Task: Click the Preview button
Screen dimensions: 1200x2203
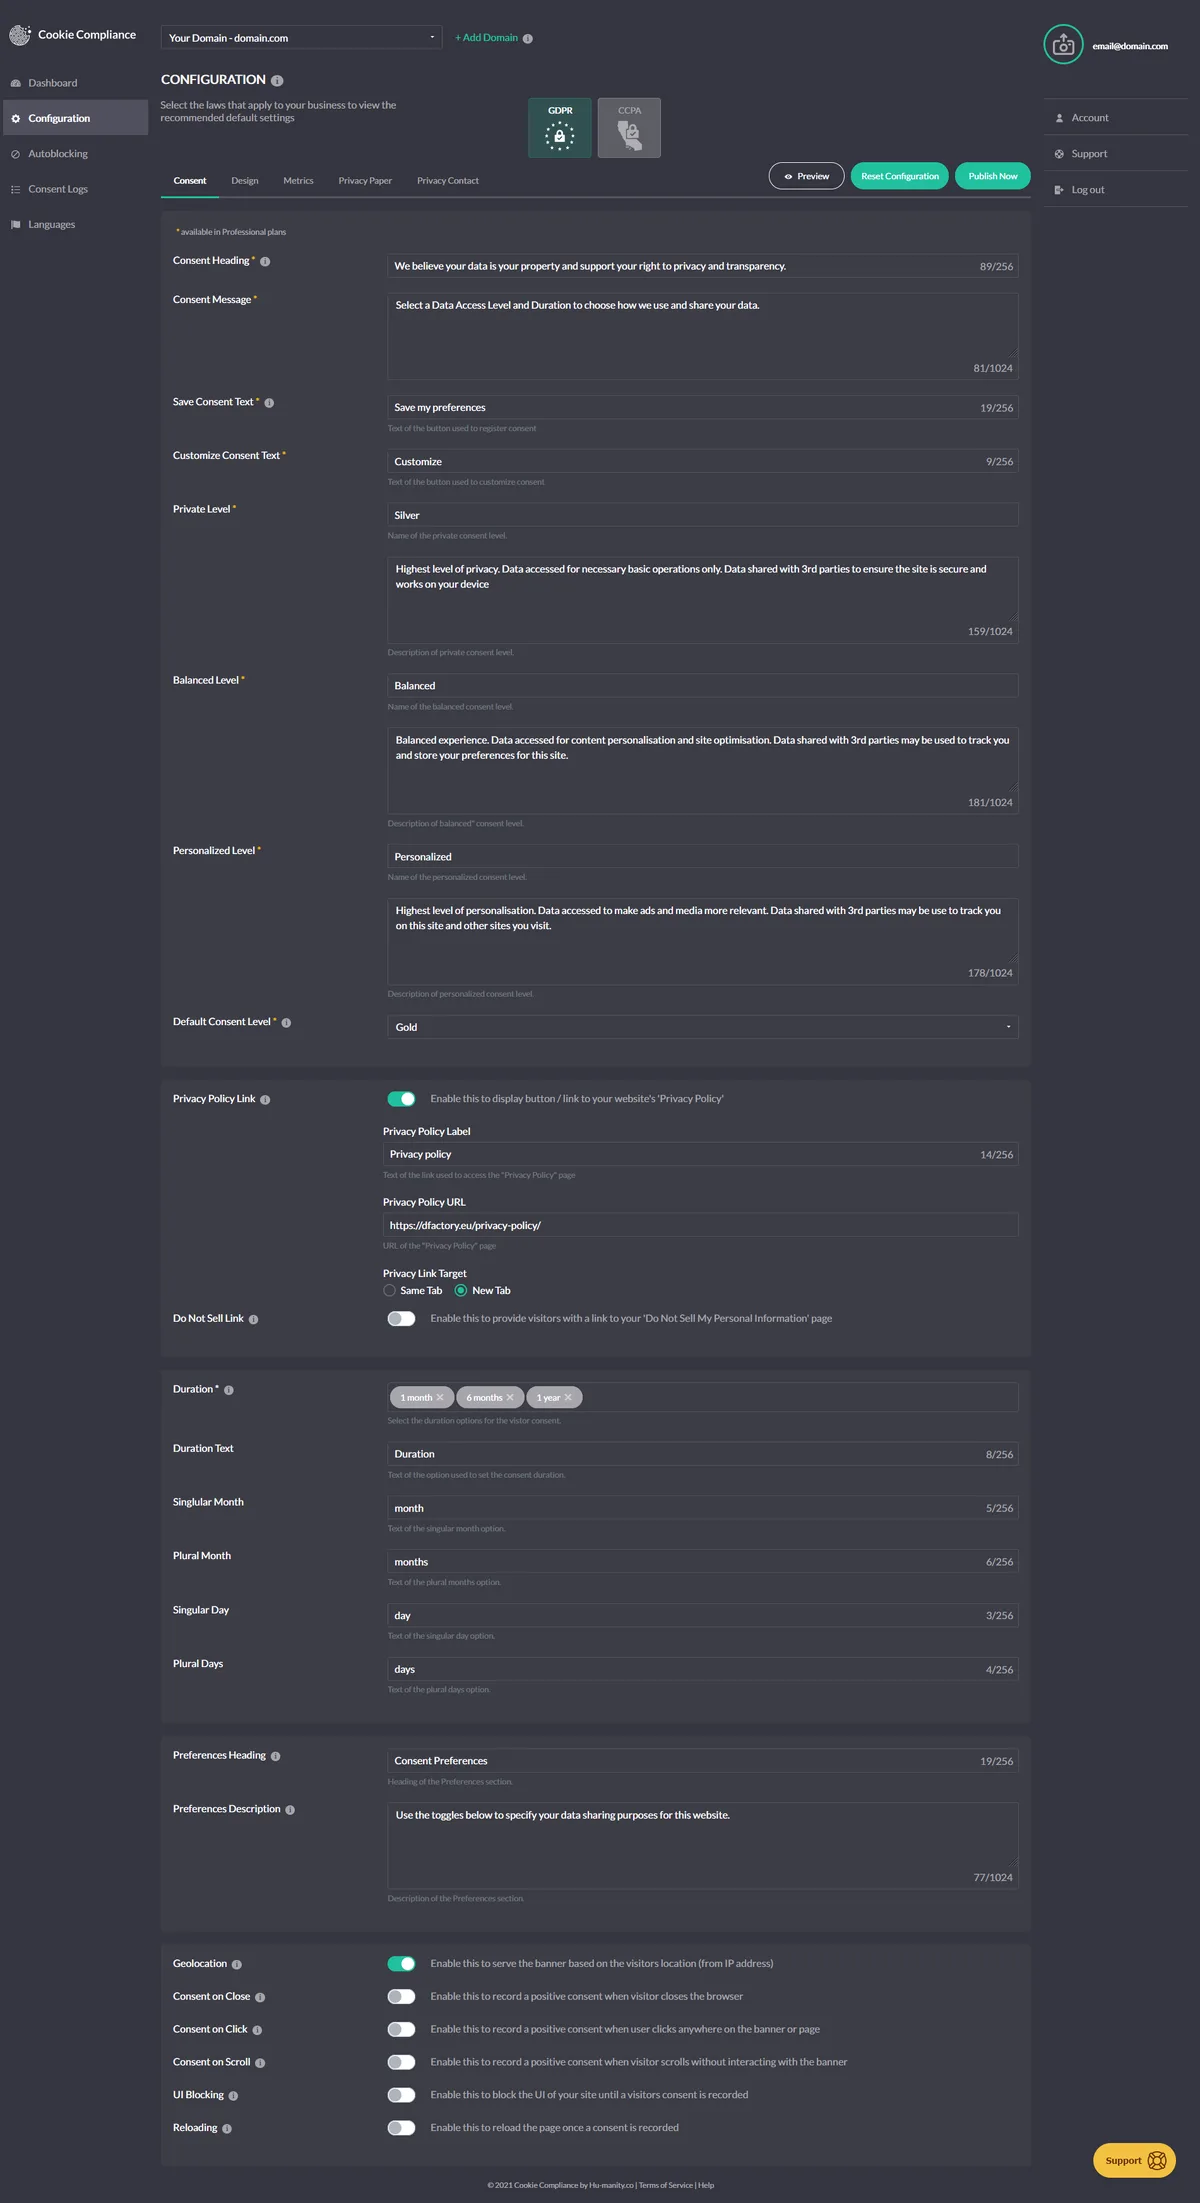Action: pos(806,176)
